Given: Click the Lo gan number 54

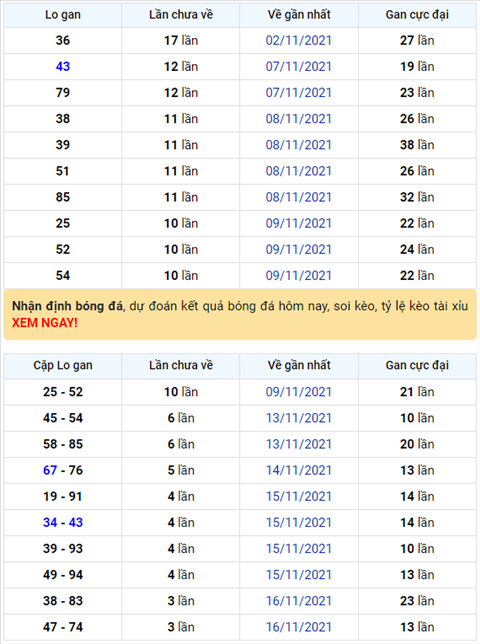Looking at the screenshot, I should point(63,275).
